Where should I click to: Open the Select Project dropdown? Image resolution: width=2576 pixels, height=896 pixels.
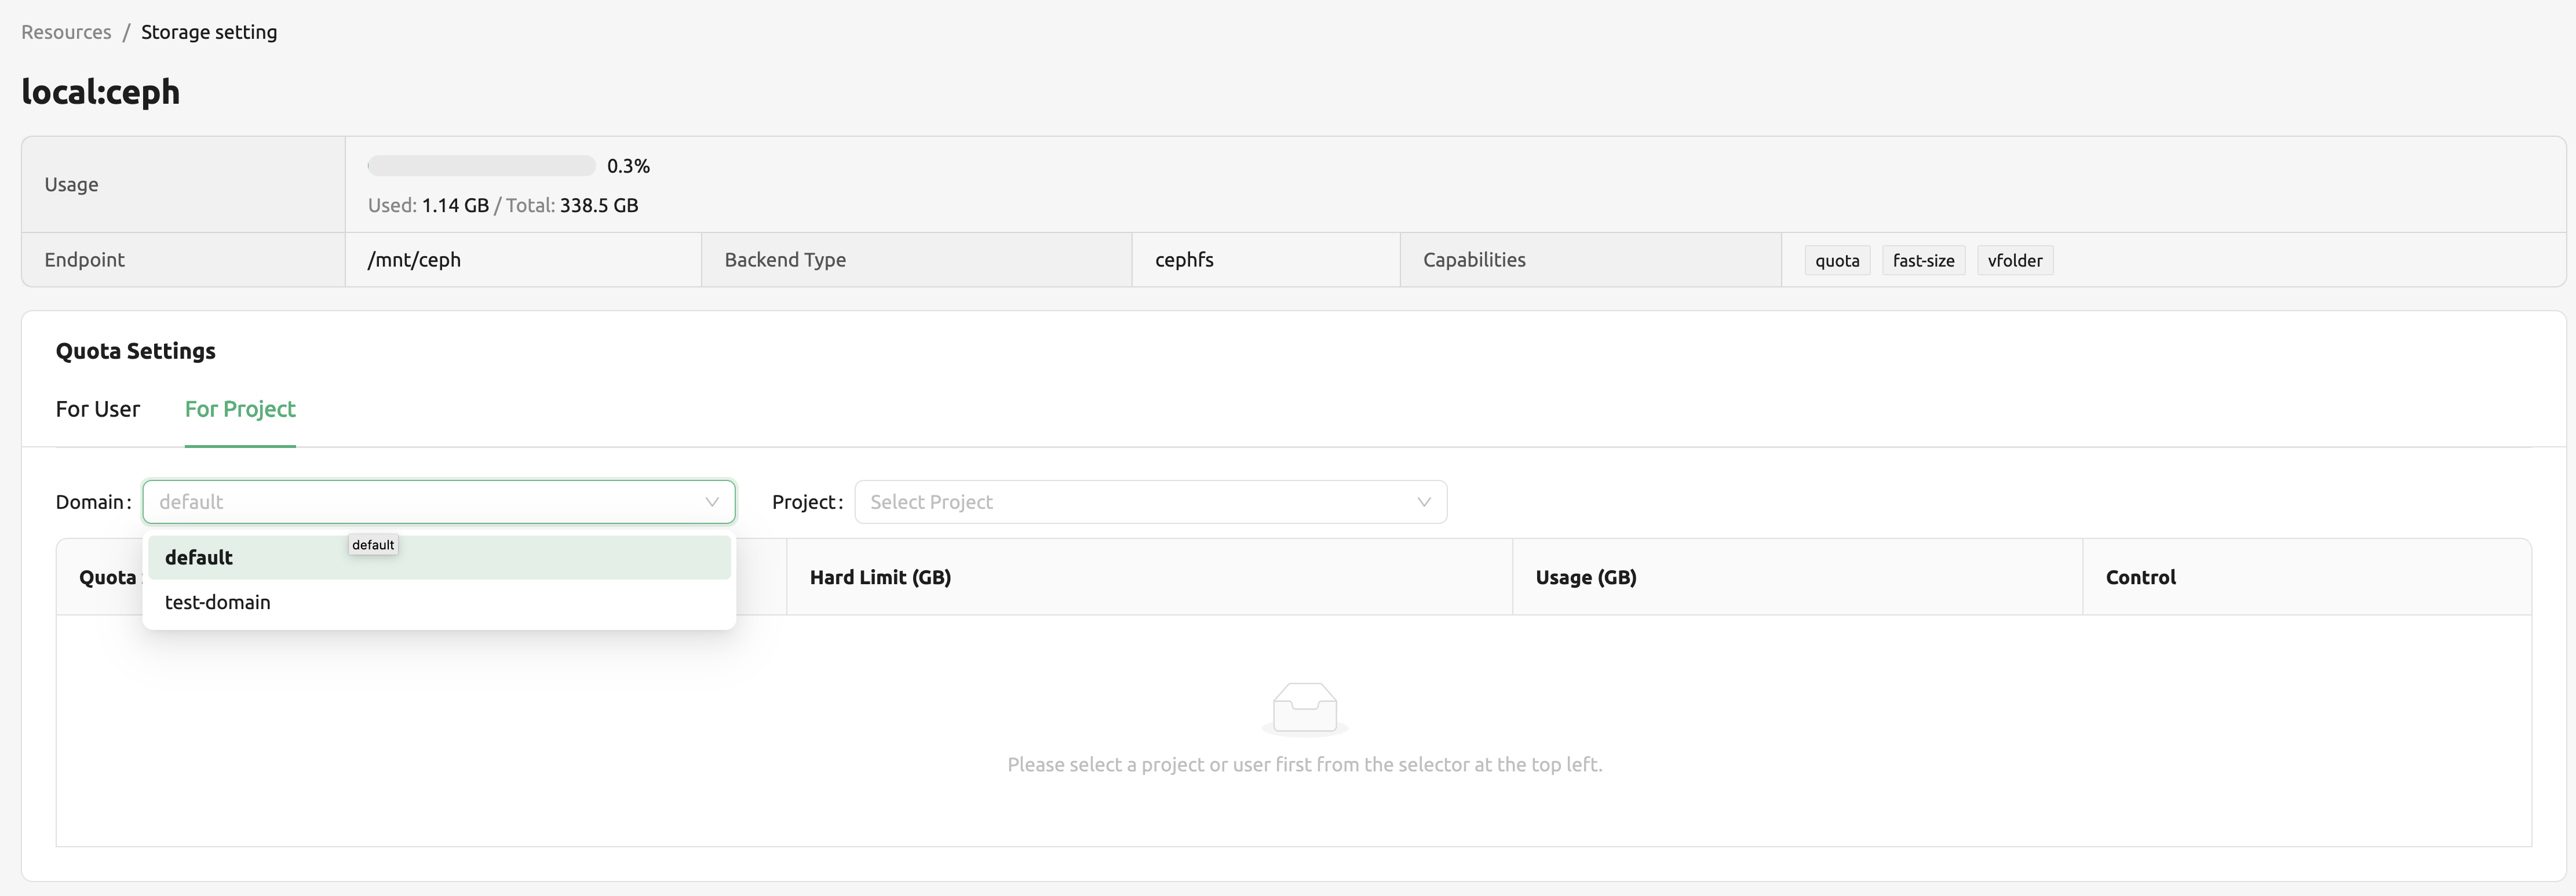tap(1150, 502)
